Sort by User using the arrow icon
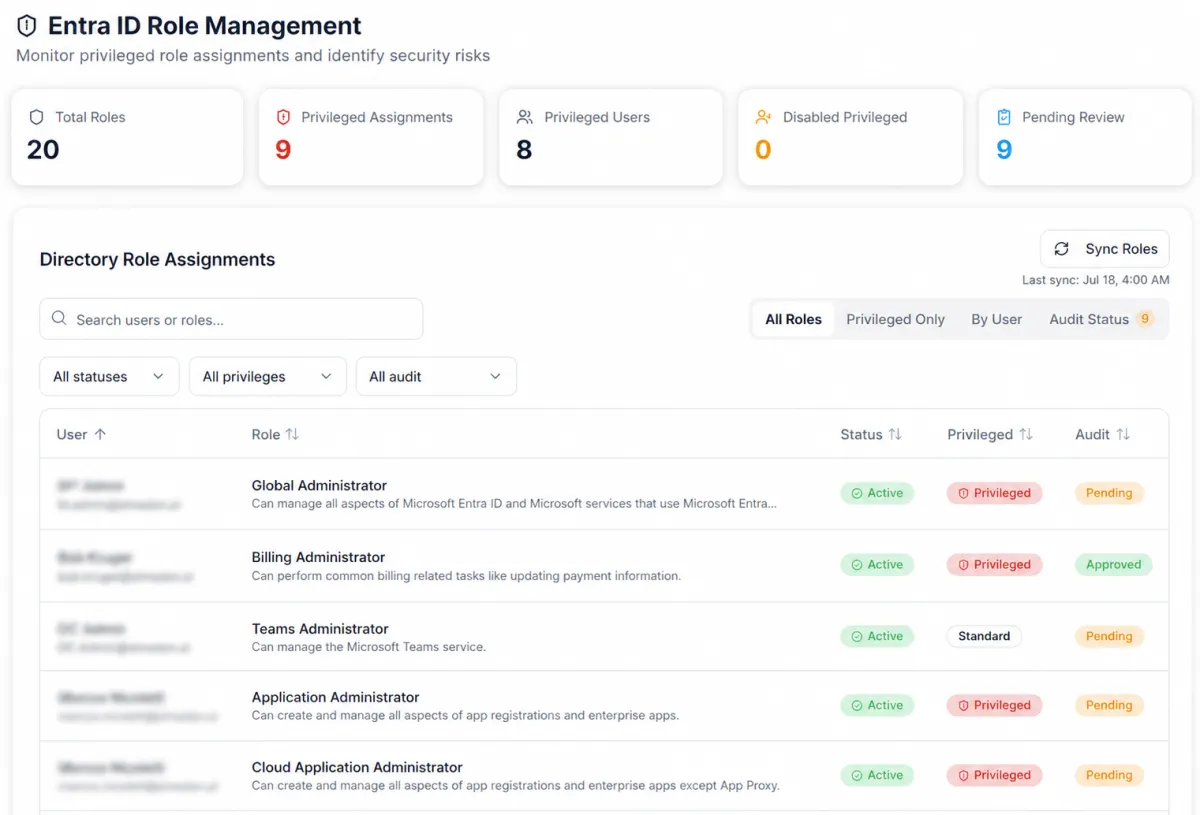Screen dimensions: 1200x815 click(100, 434)
